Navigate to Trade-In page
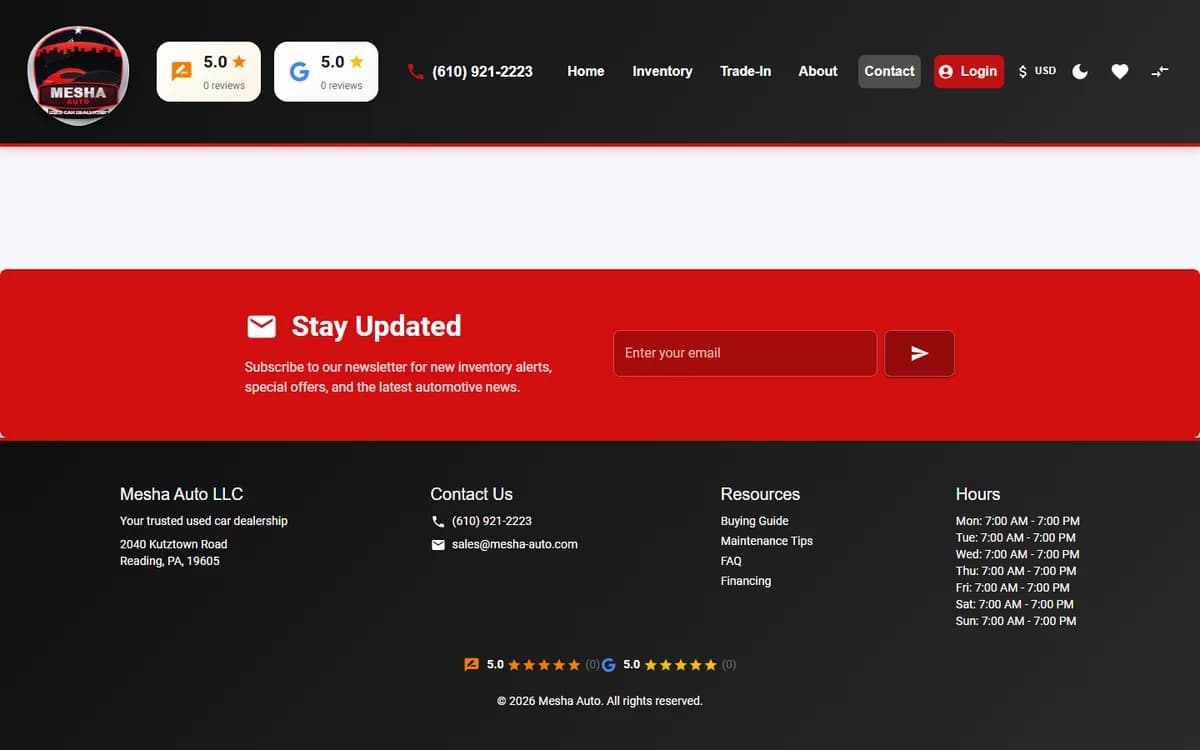 (x=745, y=71)
